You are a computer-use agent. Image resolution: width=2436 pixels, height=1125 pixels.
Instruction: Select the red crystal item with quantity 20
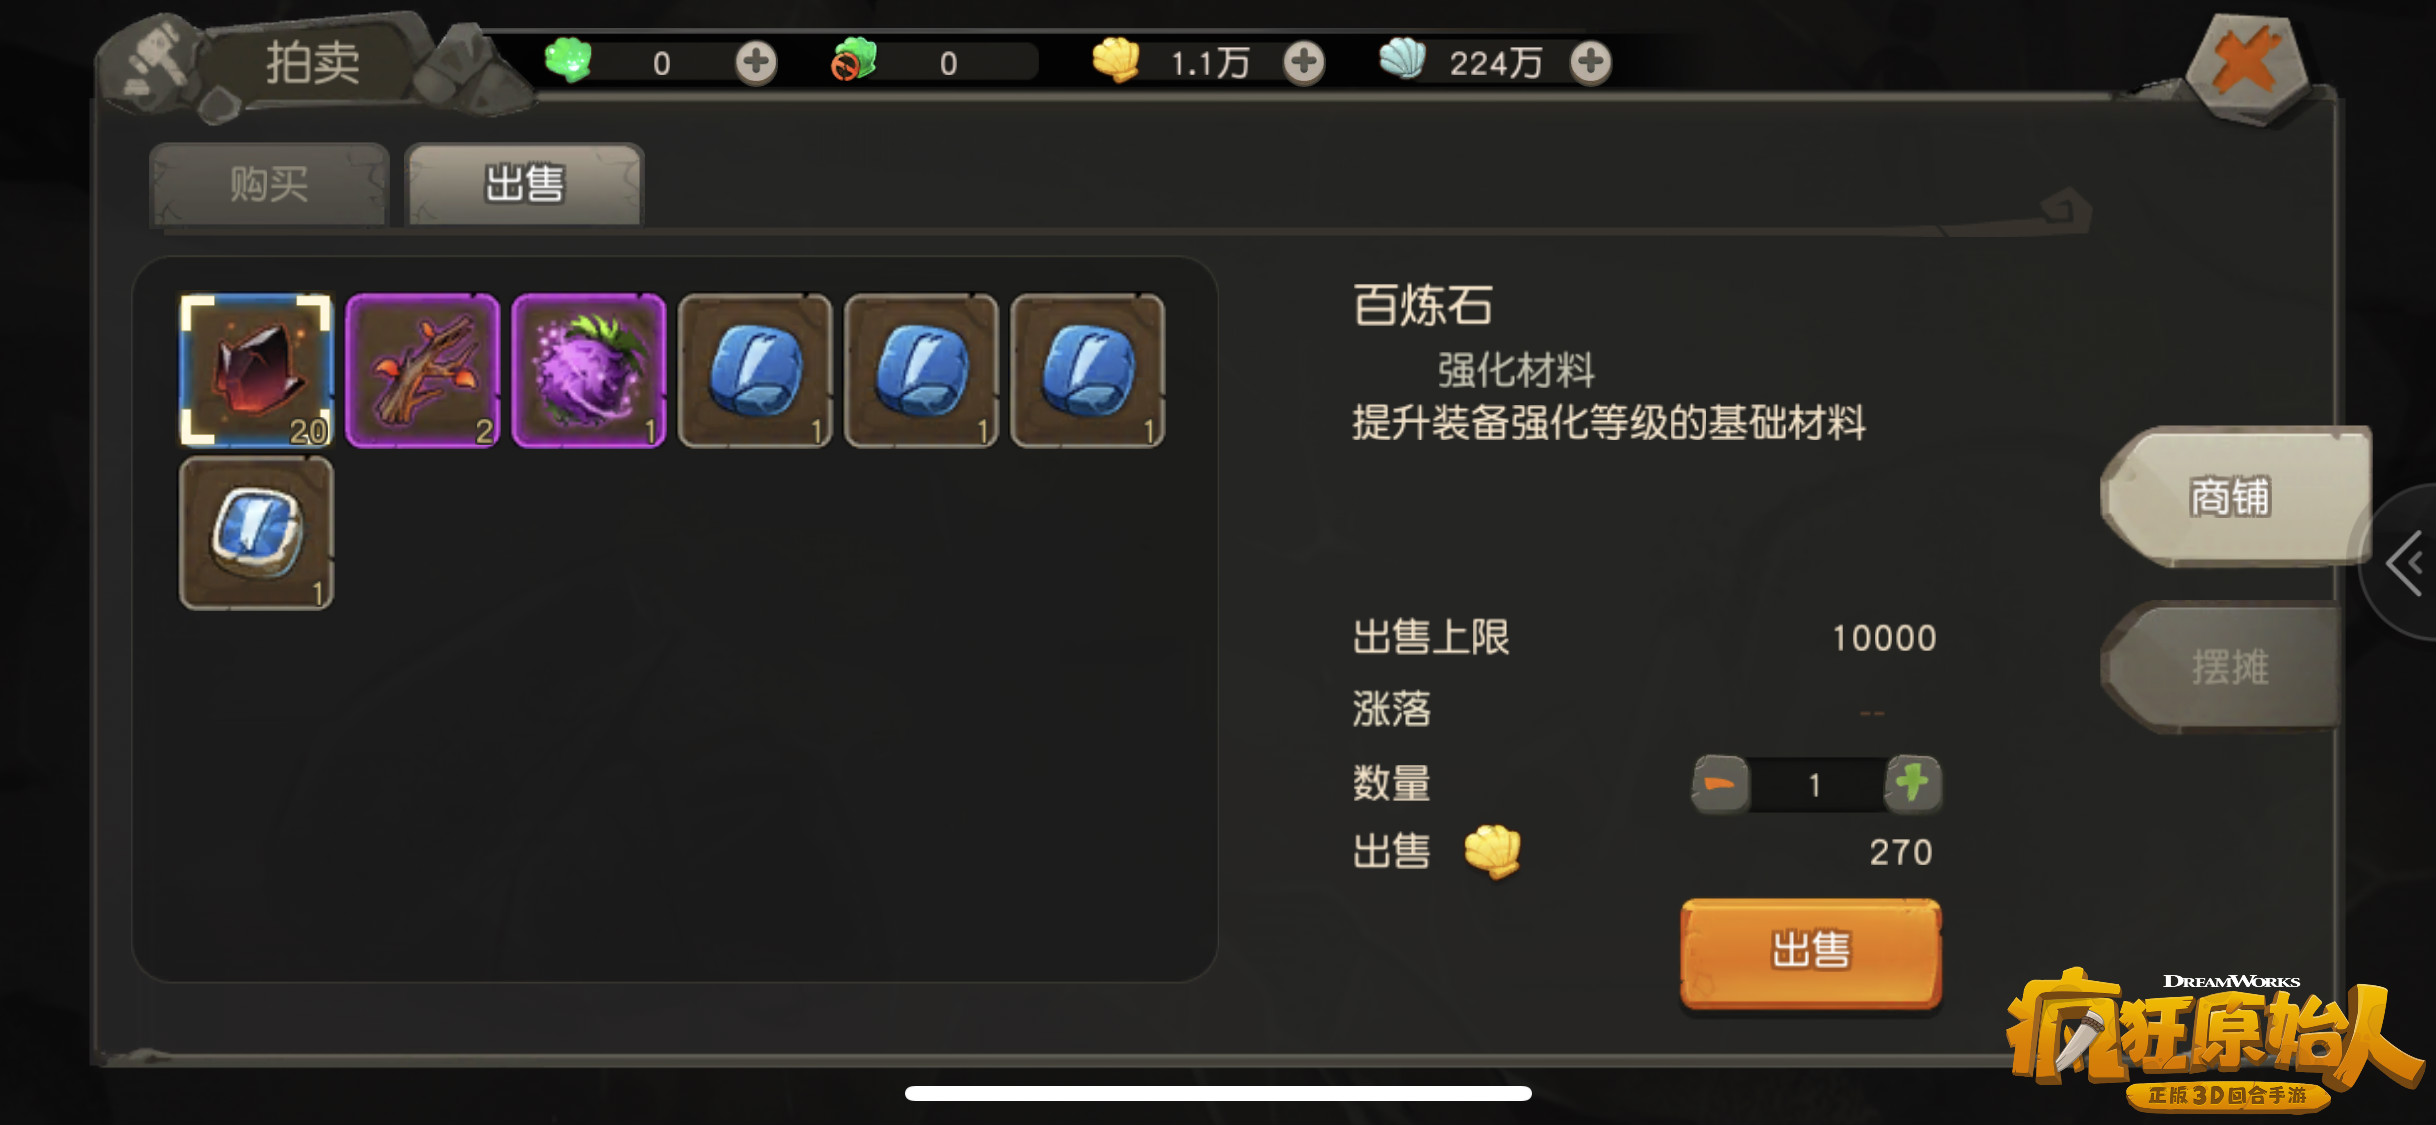click(x=256, y=370)
